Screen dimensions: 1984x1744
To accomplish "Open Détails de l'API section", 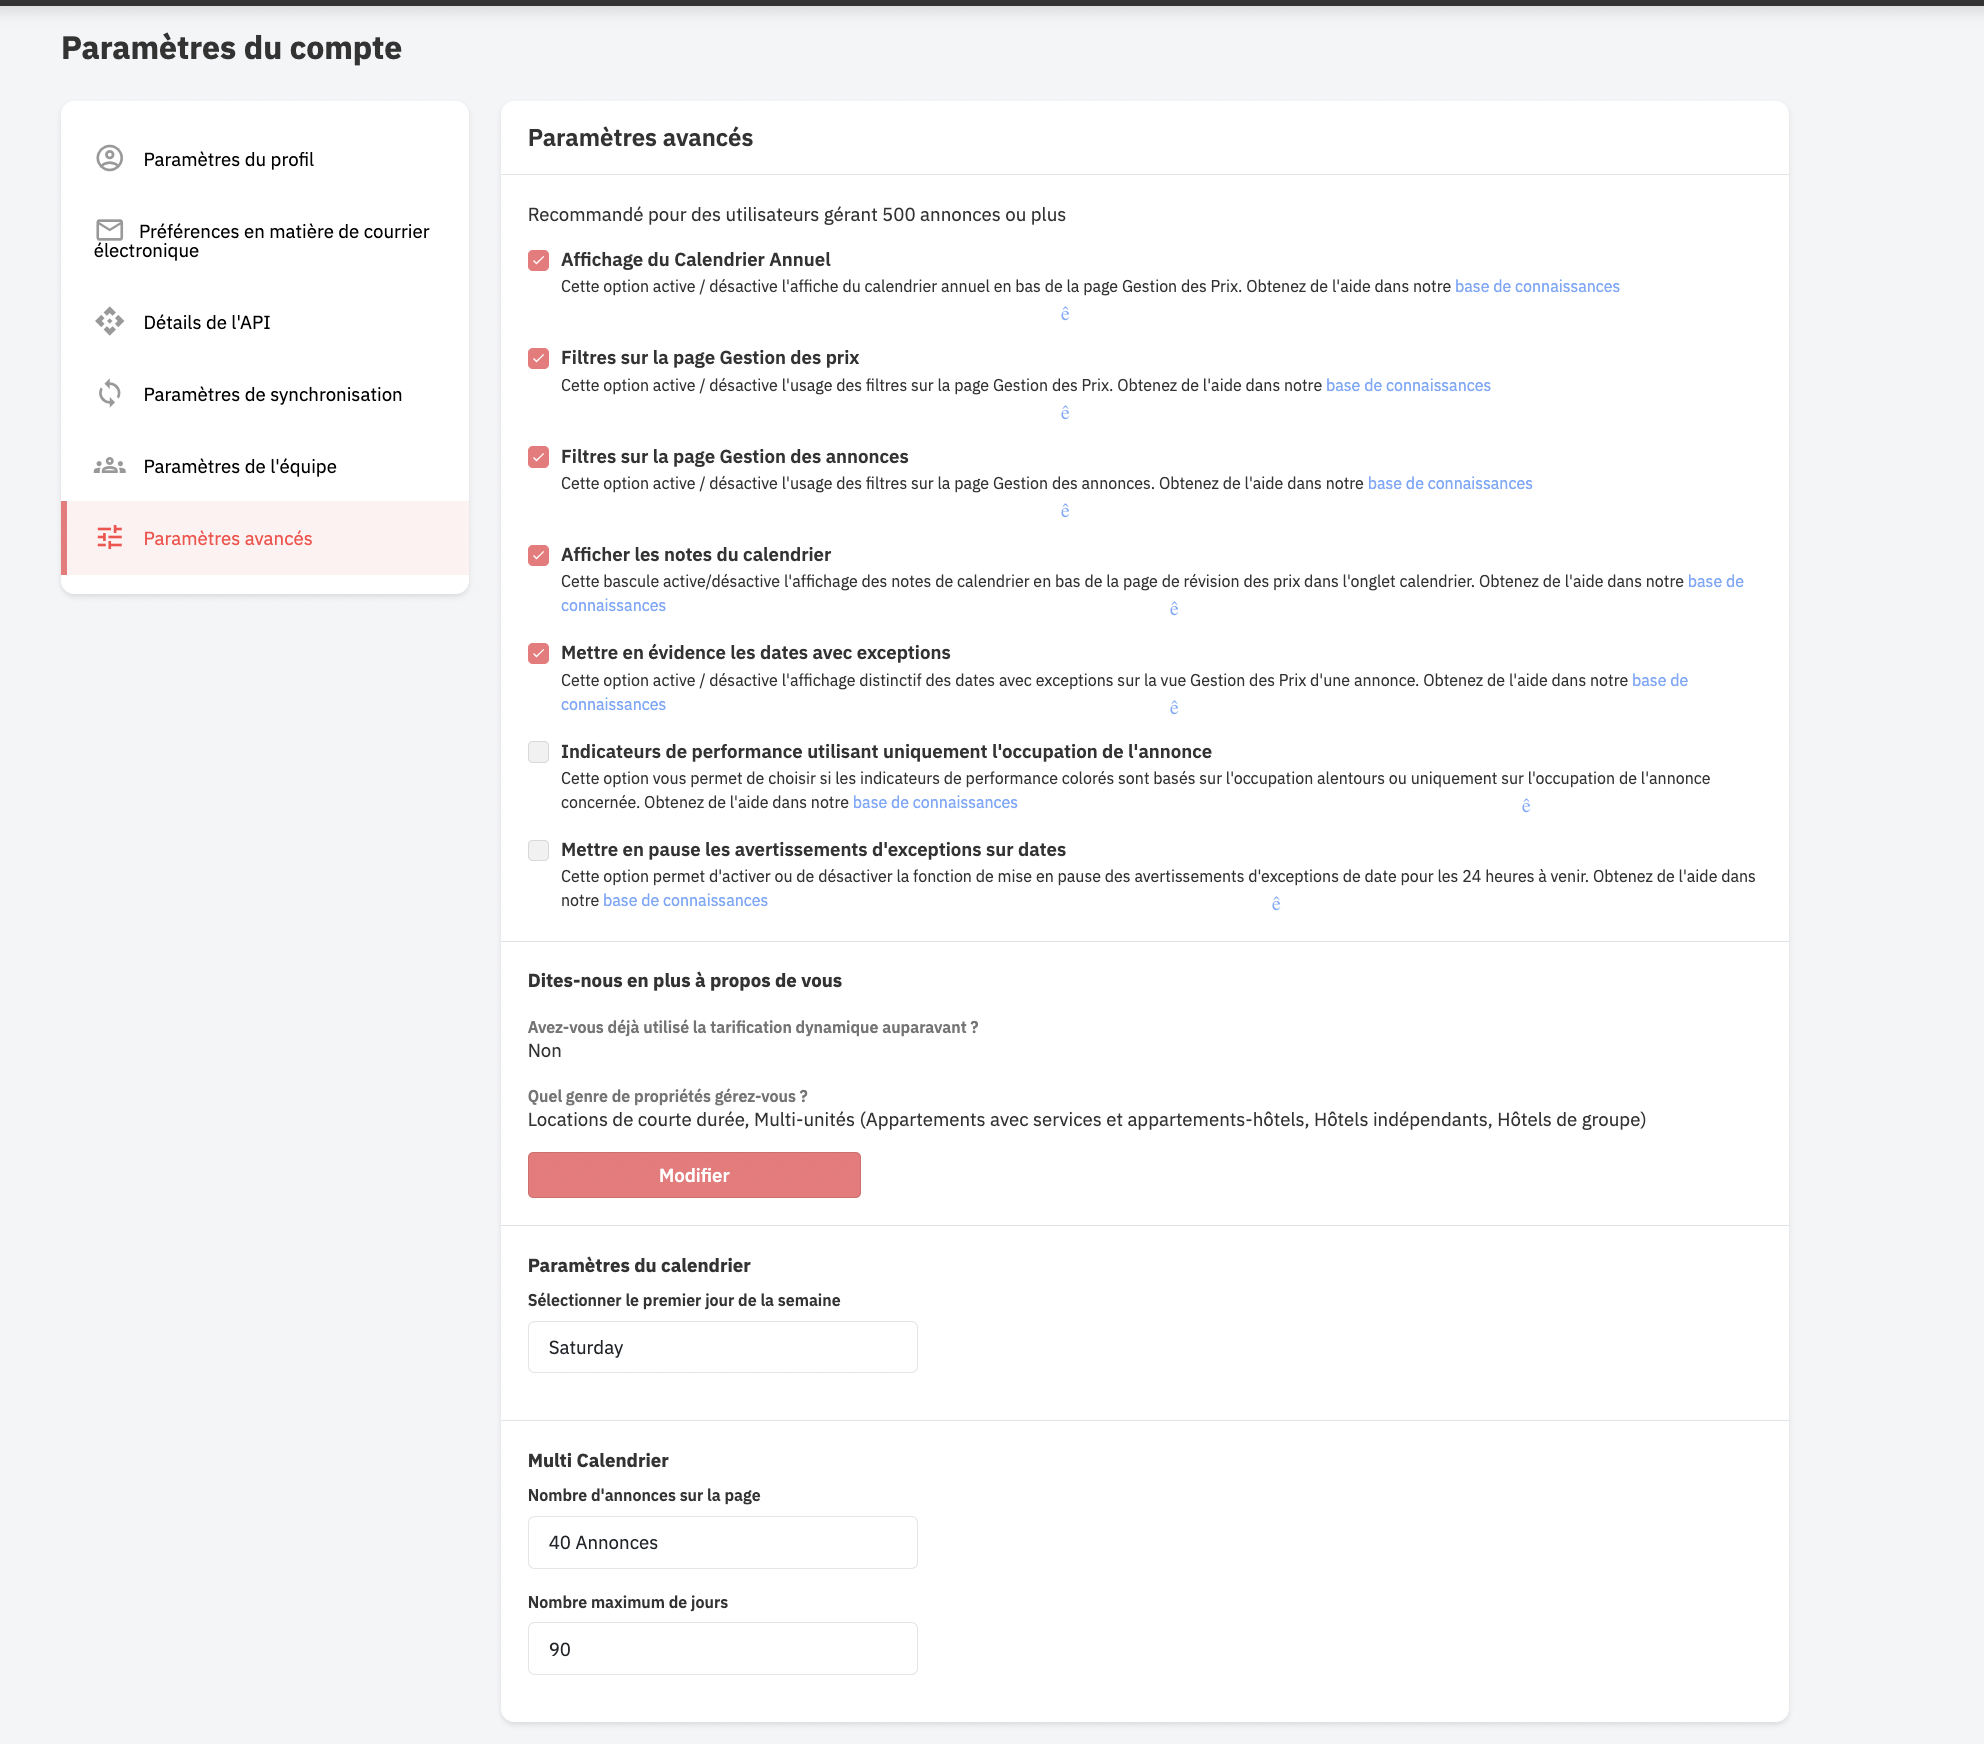I will [265, 322].
